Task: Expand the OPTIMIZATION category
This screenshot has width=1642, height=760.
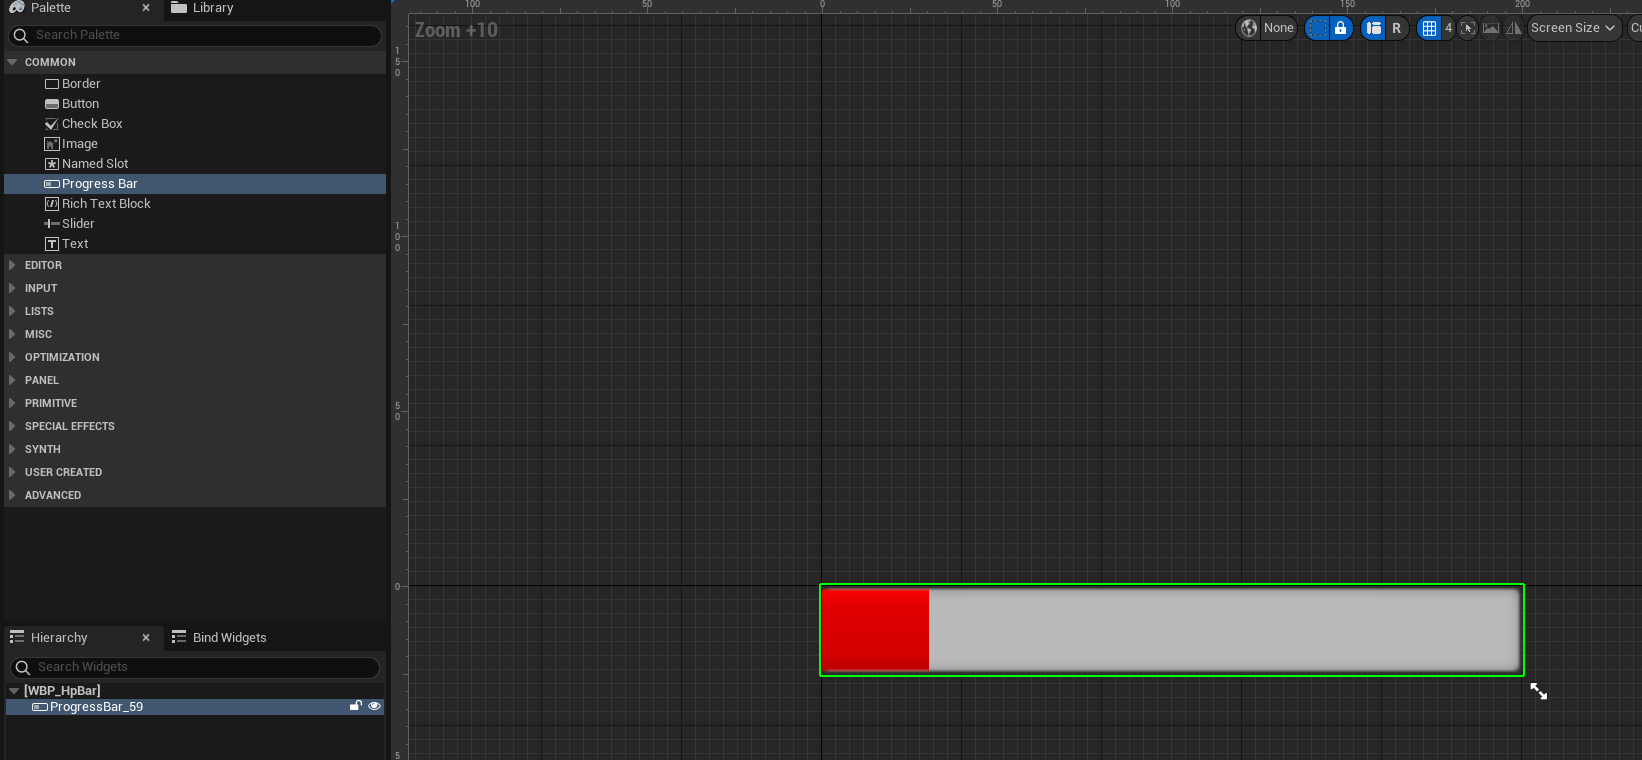Action: (12, 357)
